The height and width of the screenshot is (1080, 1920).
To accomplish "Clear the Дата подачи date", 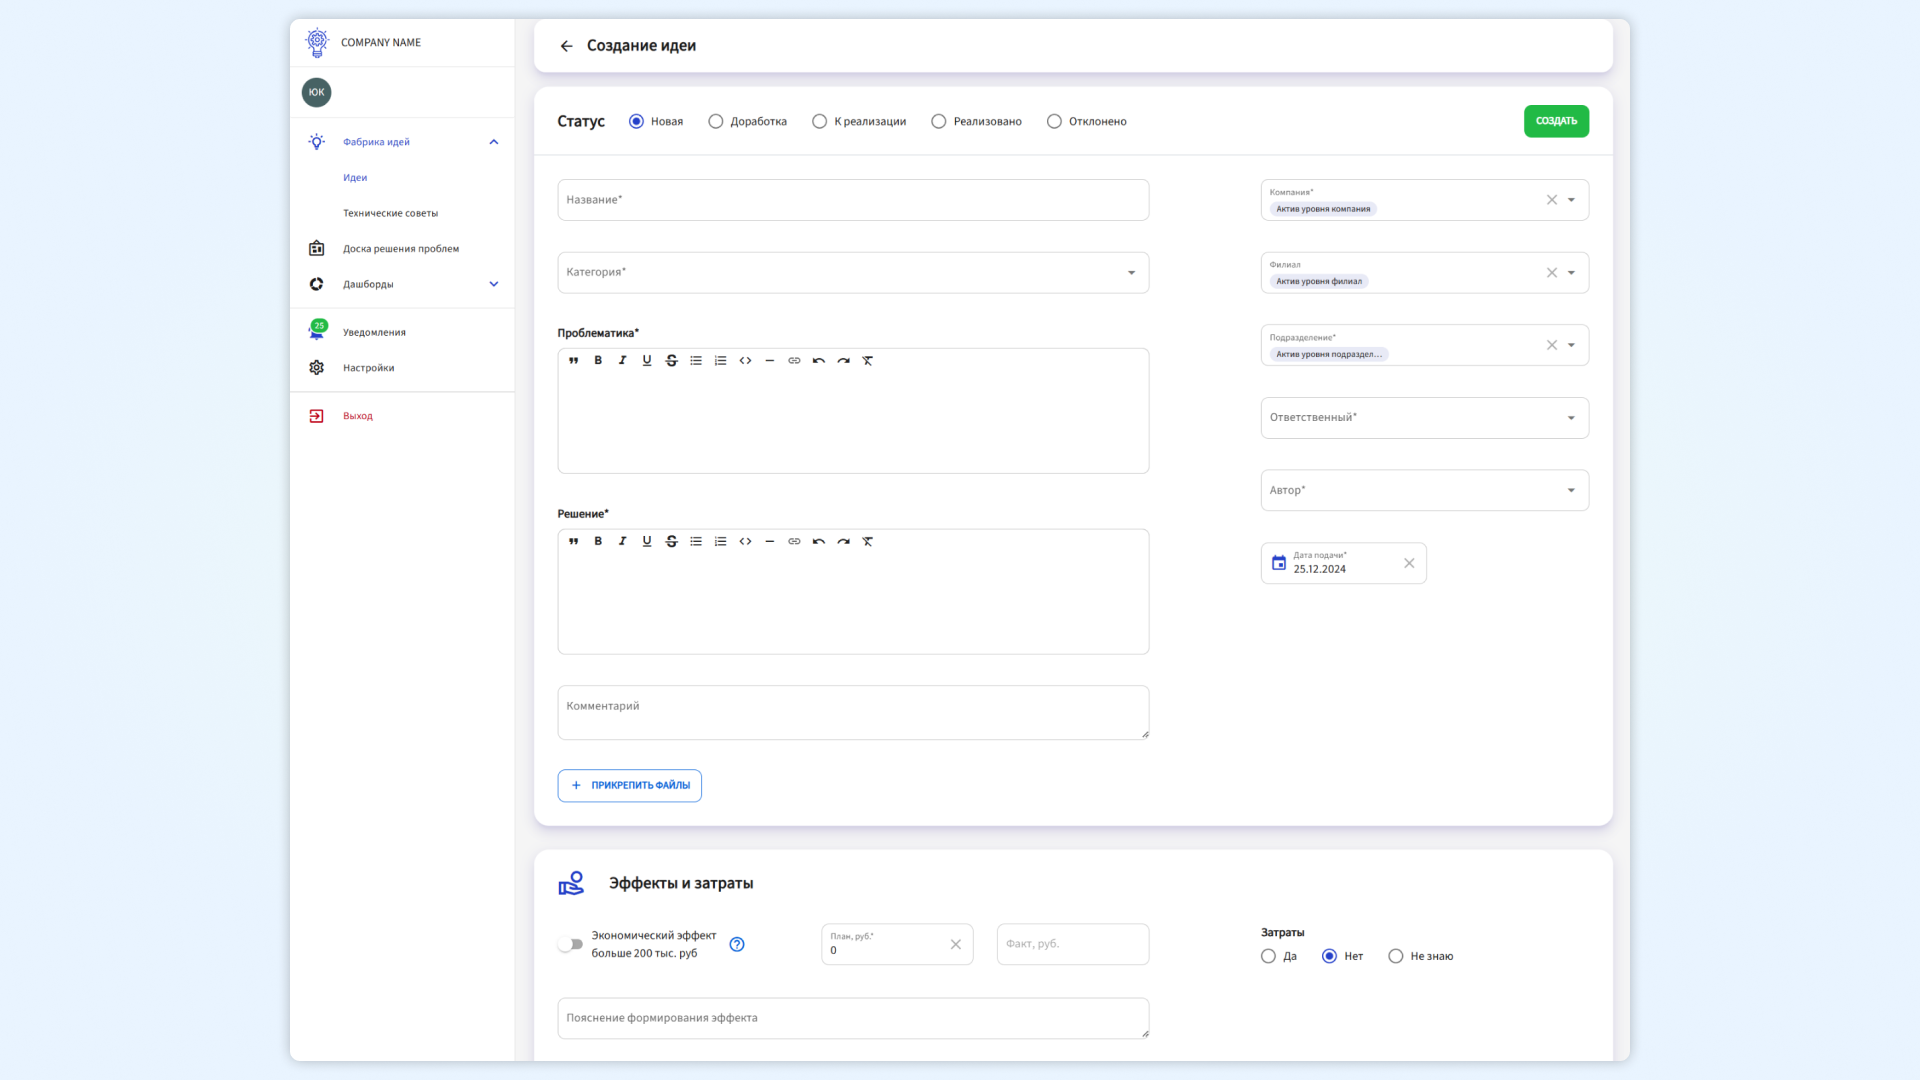I will (1409, 564).
